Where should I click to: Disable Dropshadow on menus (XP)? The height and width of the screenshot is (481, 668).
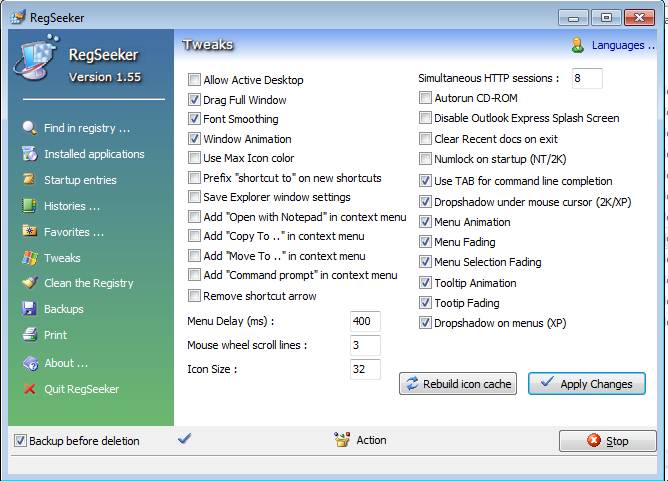(x=425, y=323)
